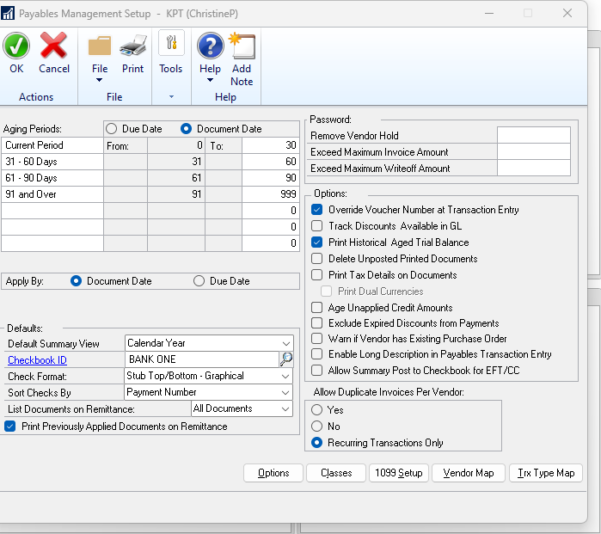Enable Delete Unposted Printed Documents
Screen dimensions: 601x534
pyautogui.click(x=317, y=258)
